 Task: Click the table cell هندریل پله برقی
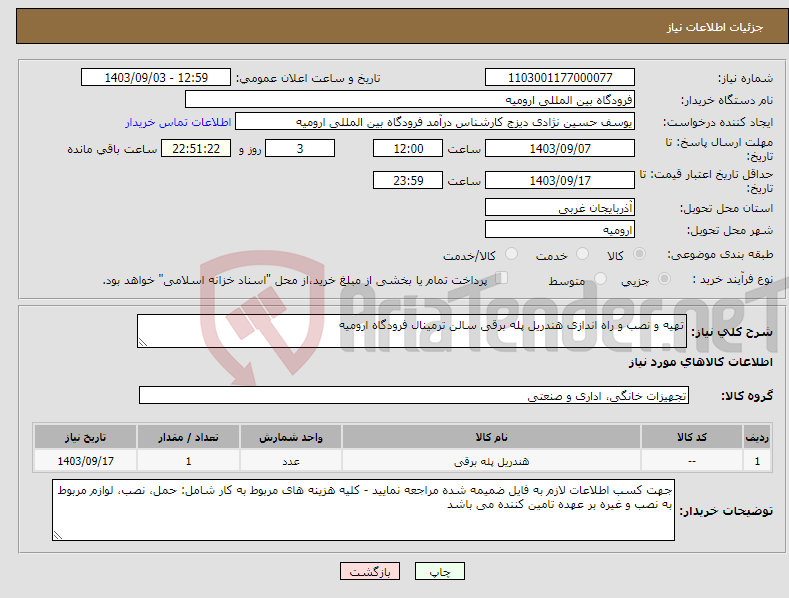491,461
